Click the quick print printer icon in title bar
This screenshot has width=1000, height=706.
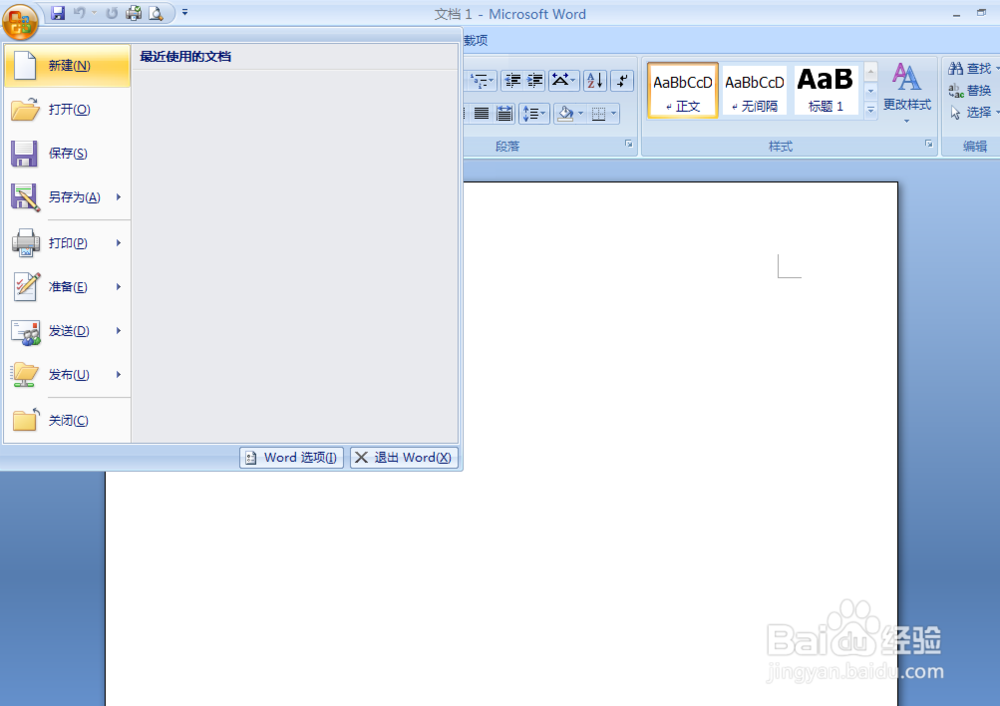[133, 13]
